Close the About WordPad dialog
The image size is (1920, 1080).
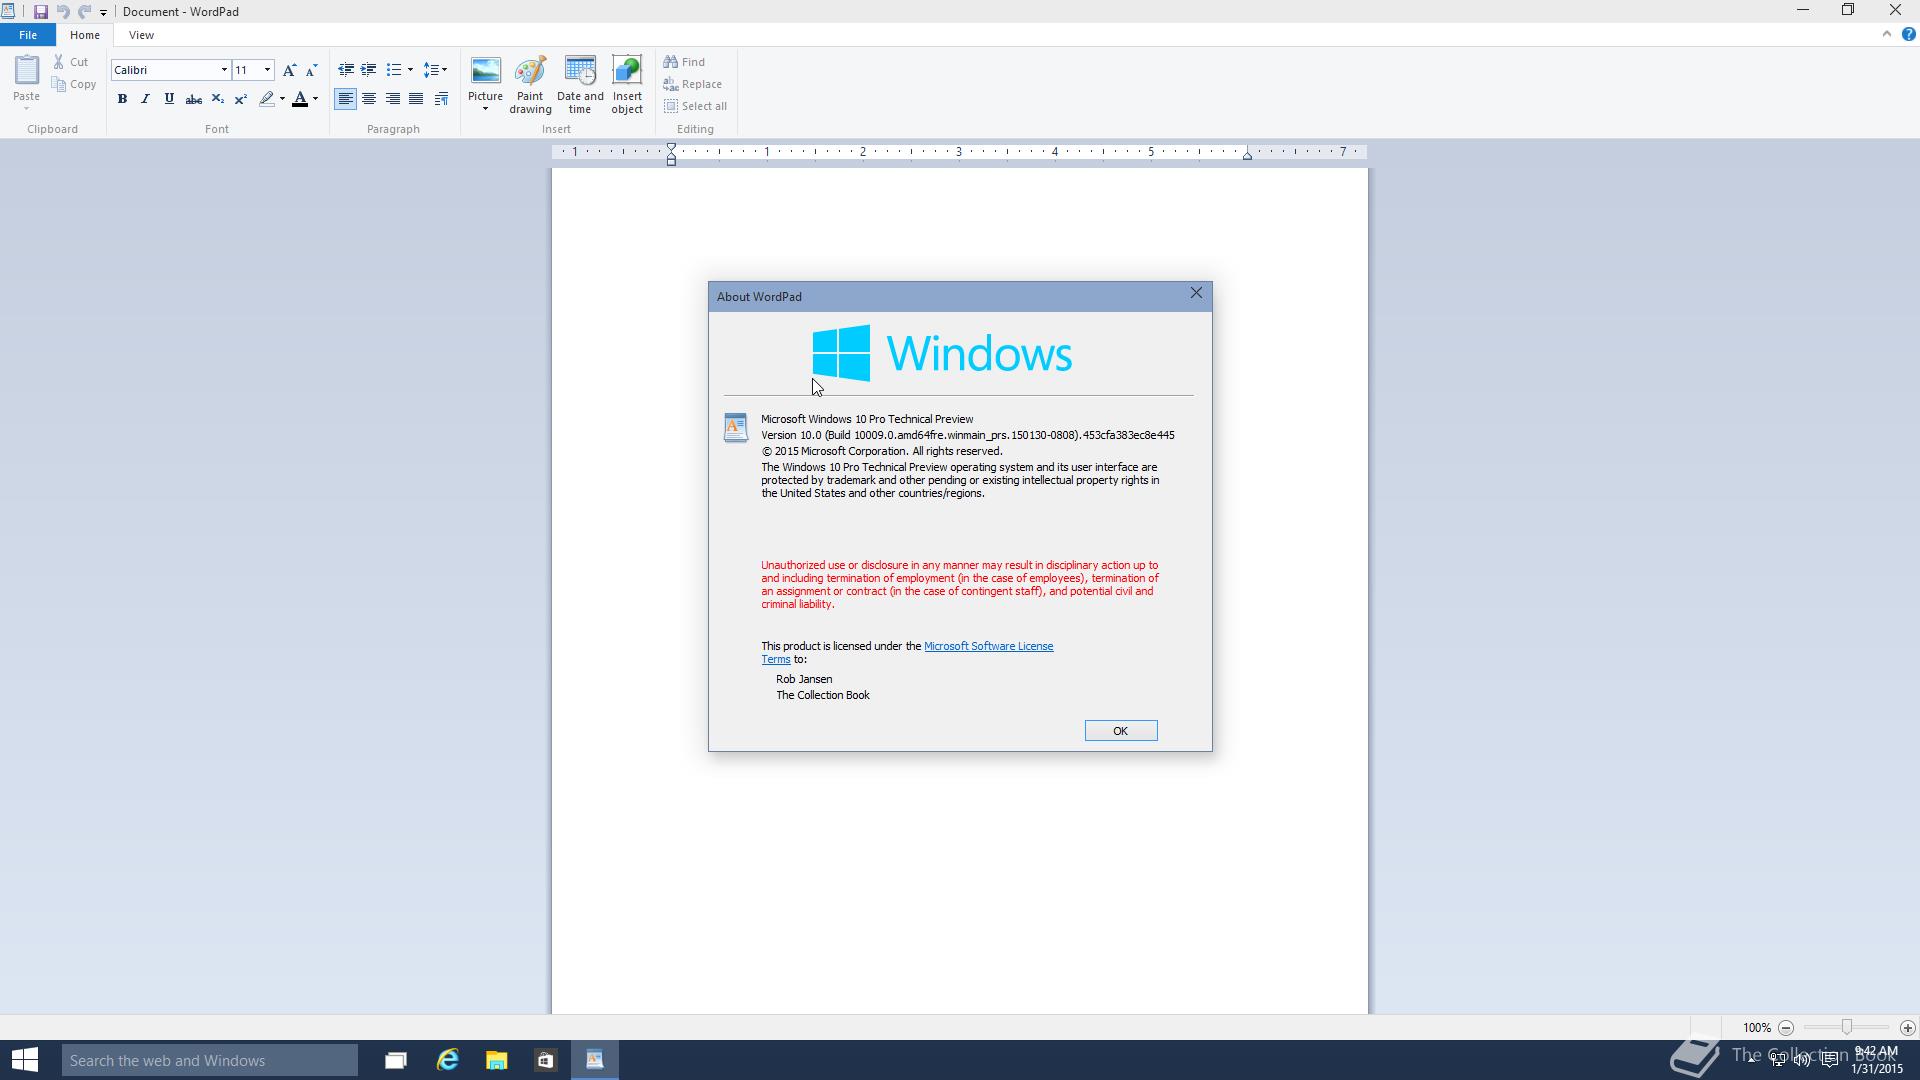pos(1196,293)
